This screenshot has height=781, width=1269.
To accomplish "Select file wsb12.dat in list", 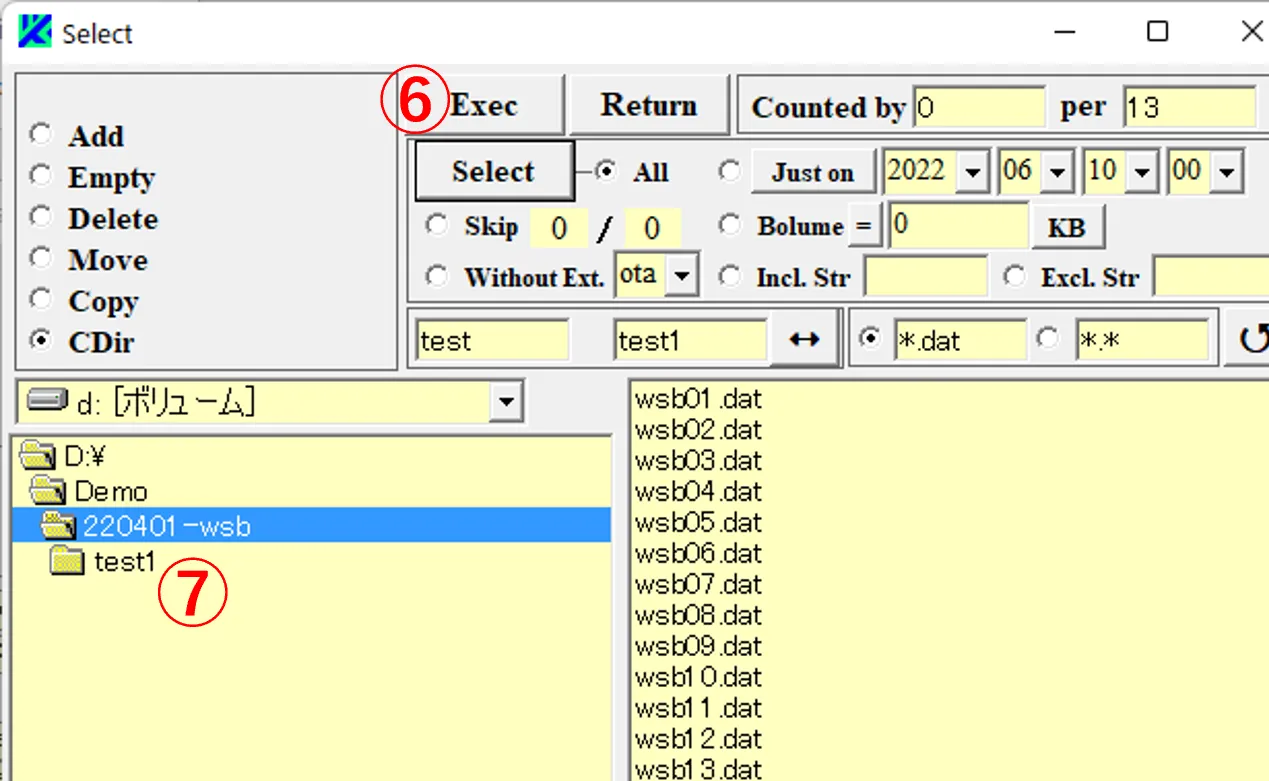I will click(x=698, y=739).
